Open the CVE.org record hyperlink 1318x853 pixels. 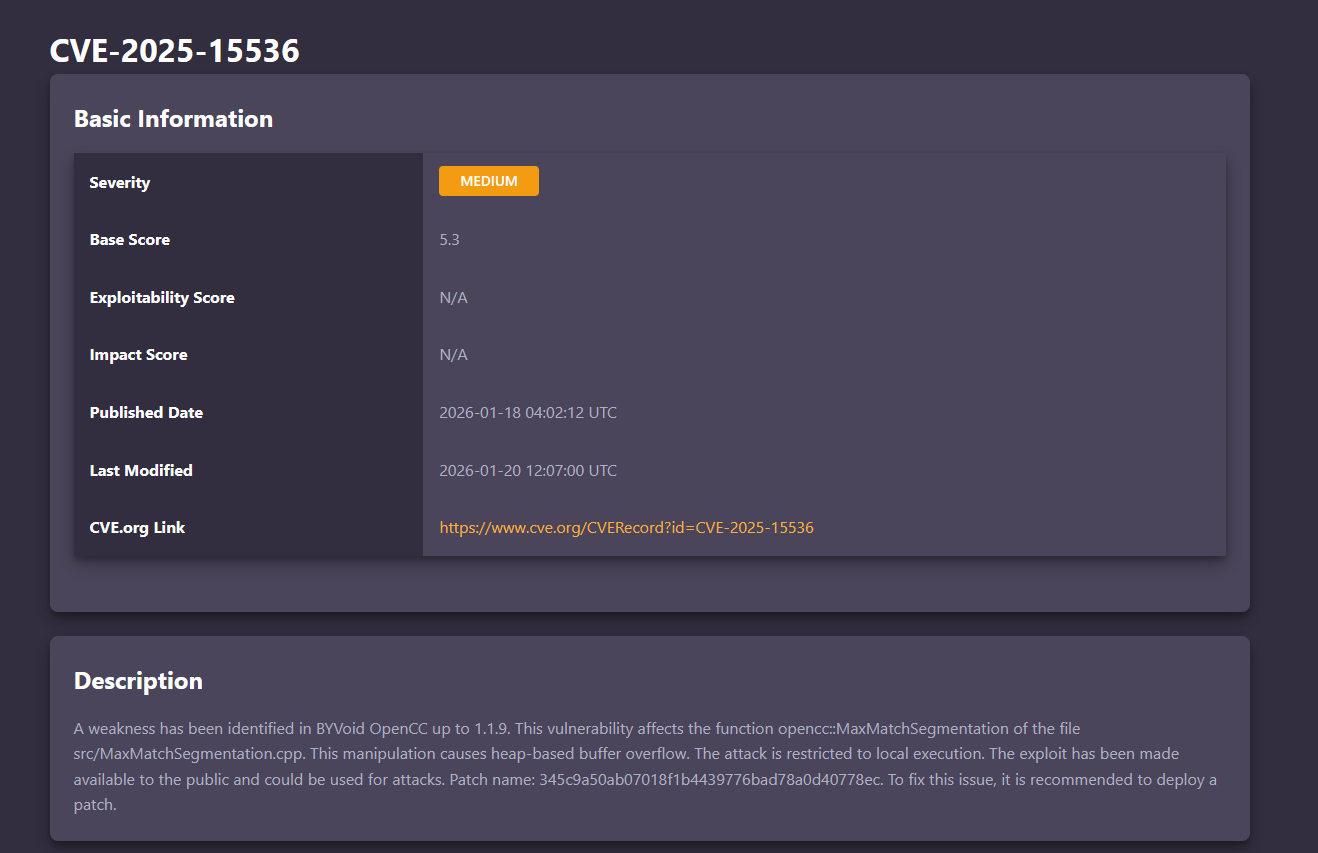coord(626,527)
